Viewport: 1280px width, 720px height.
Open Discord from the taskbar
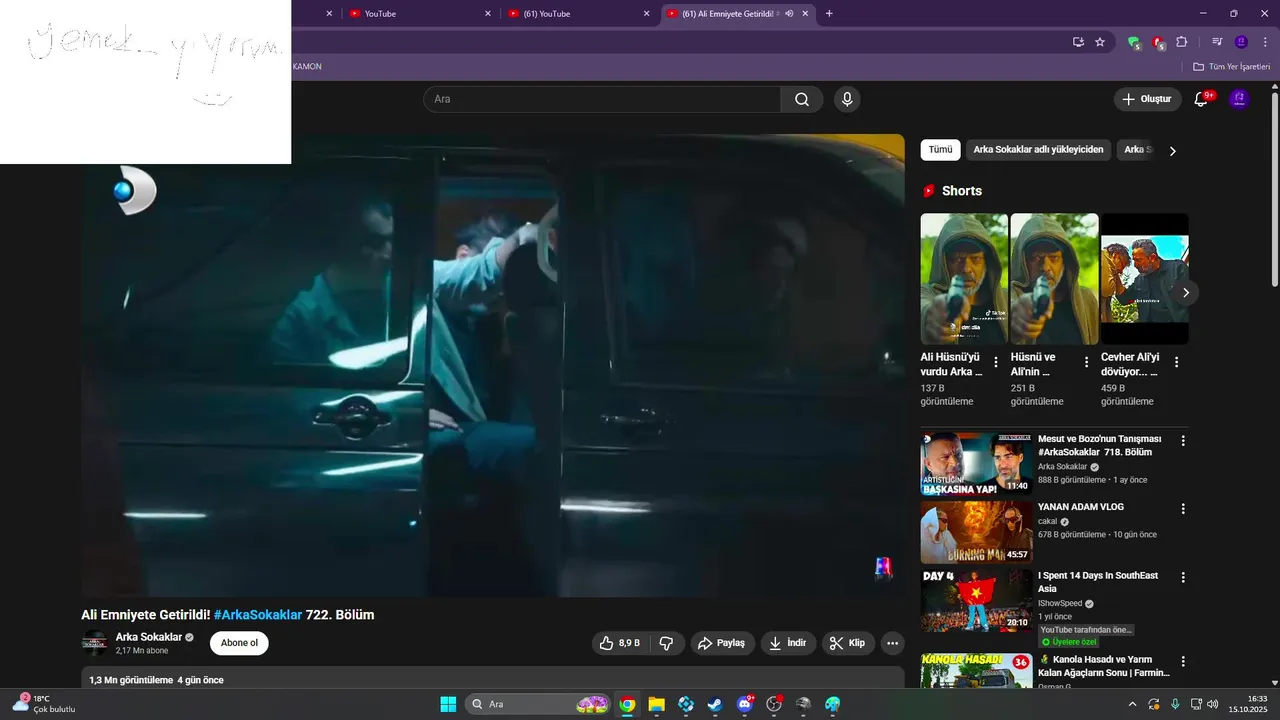pos(745,704)
